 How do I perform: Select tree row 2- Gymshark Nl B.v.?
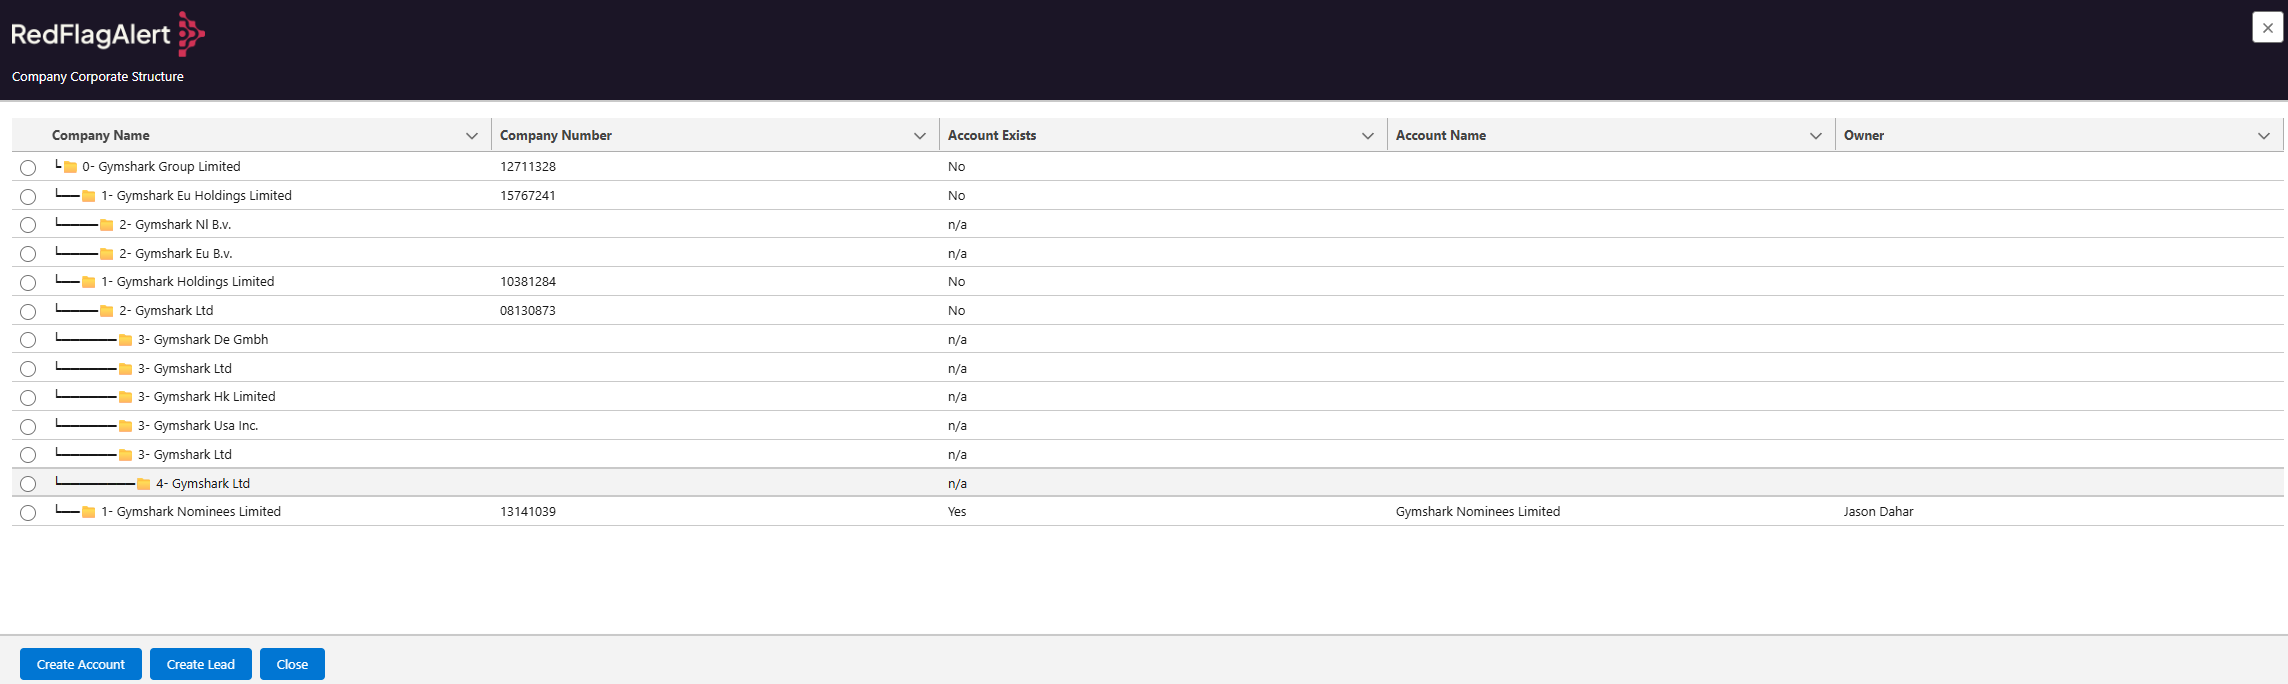pyautogui.click(x=1148, y=225)
